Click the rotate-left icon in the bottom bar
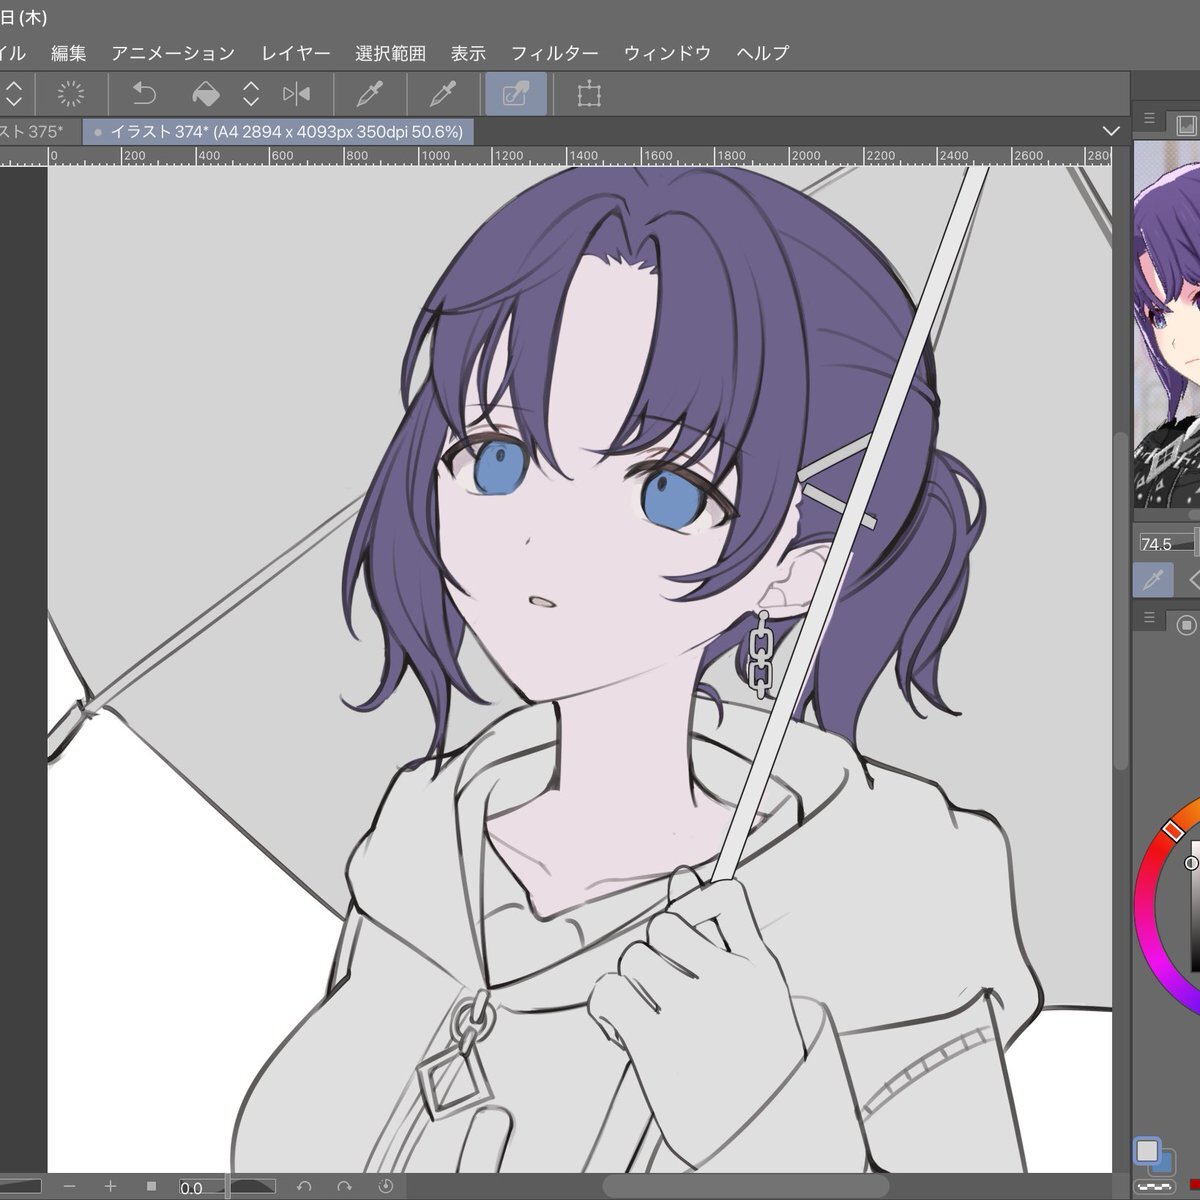 [x=304, y=1186]
